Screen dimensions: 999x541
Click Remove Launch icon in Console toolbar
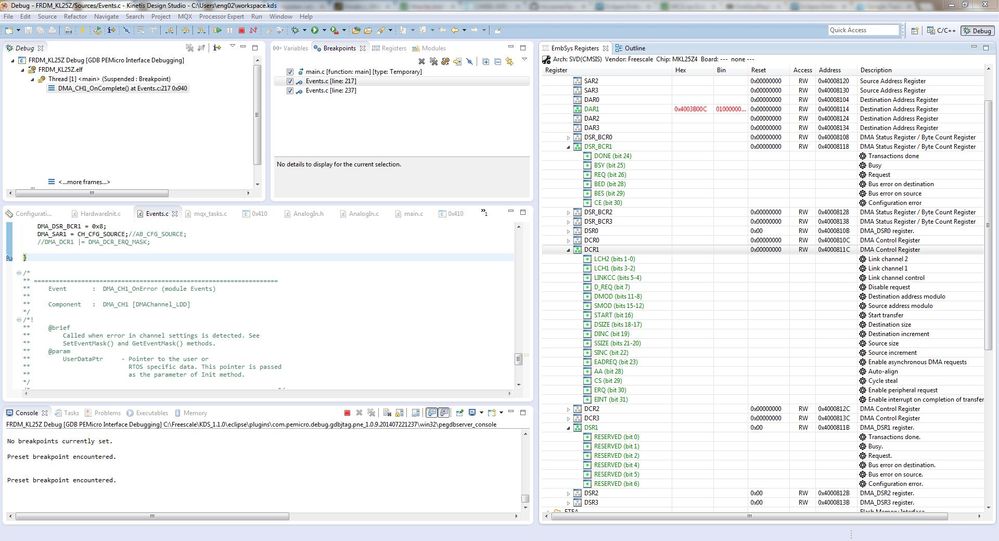(359, 413)
